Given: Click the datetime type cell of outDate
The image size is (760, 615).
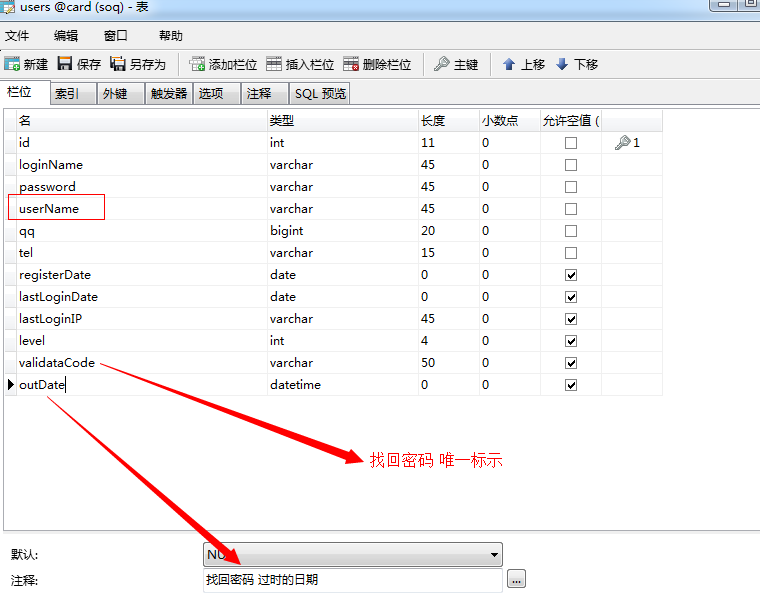Looking at the screenshot, I should [x=343, y=385].
